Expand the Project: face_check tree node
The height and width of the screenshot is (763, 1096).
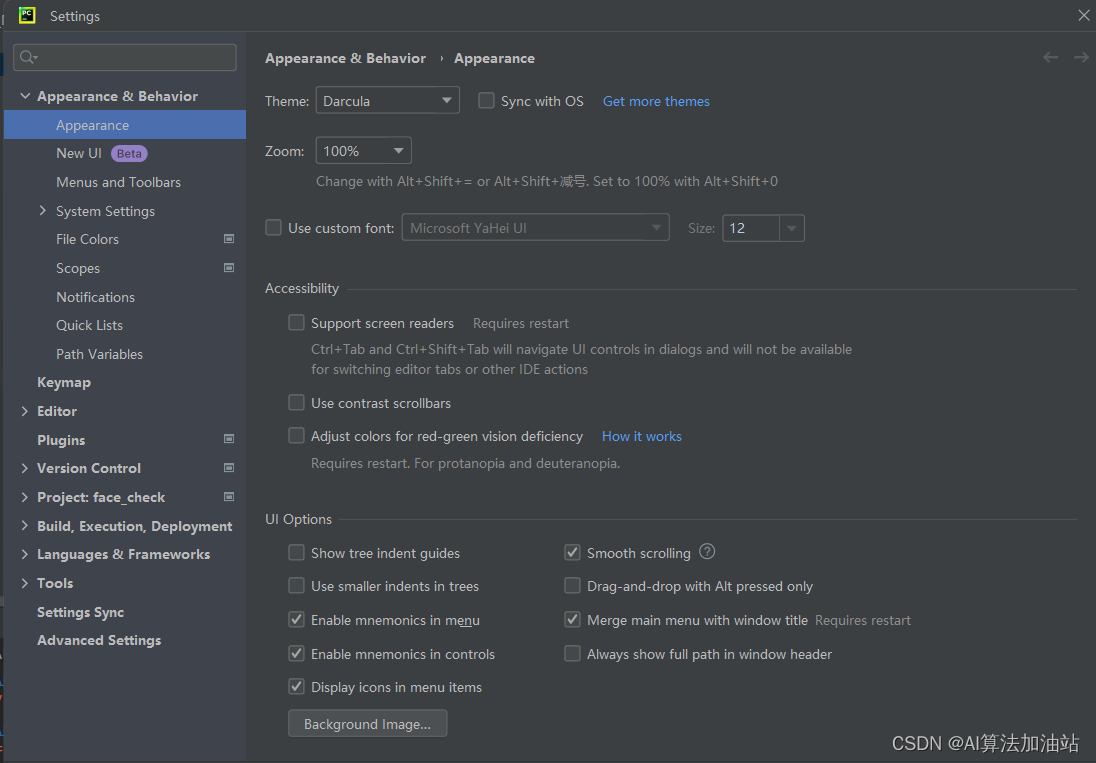point(24,497)
